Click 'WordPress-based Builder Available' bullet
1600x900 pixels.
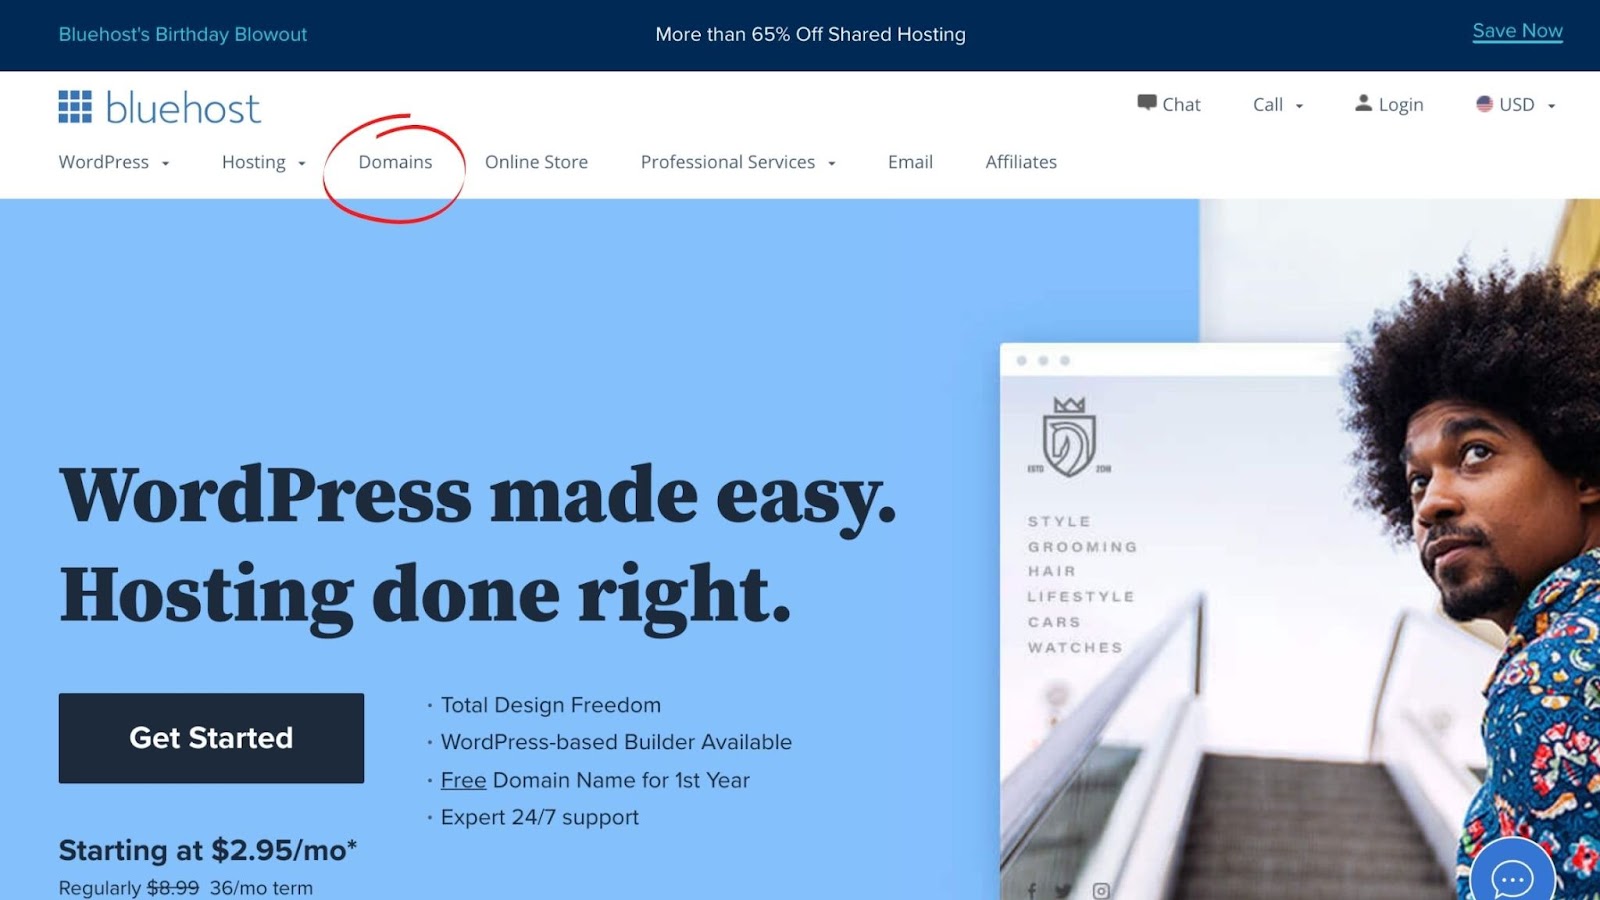tap(616, 742)
